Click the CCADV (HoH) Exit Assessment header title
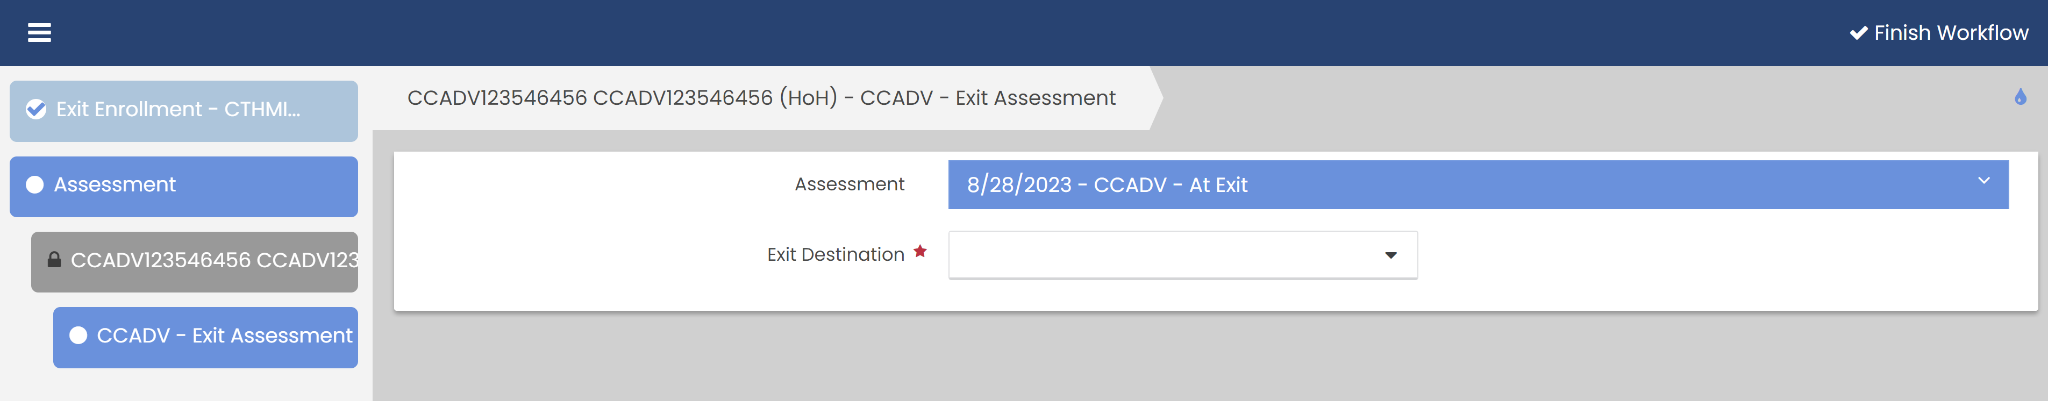The height and width of the screenshot is (401, 2048). point(761,98)
